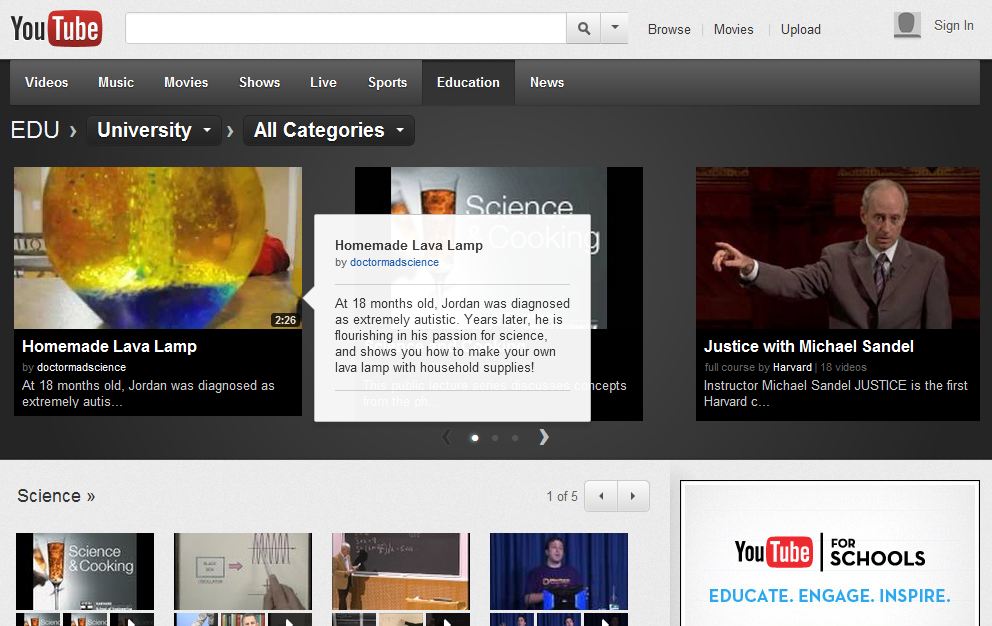Click the Justice with Michael Sandel title
This screenshot has width=992, height=626.
click(x=809, y=346)
